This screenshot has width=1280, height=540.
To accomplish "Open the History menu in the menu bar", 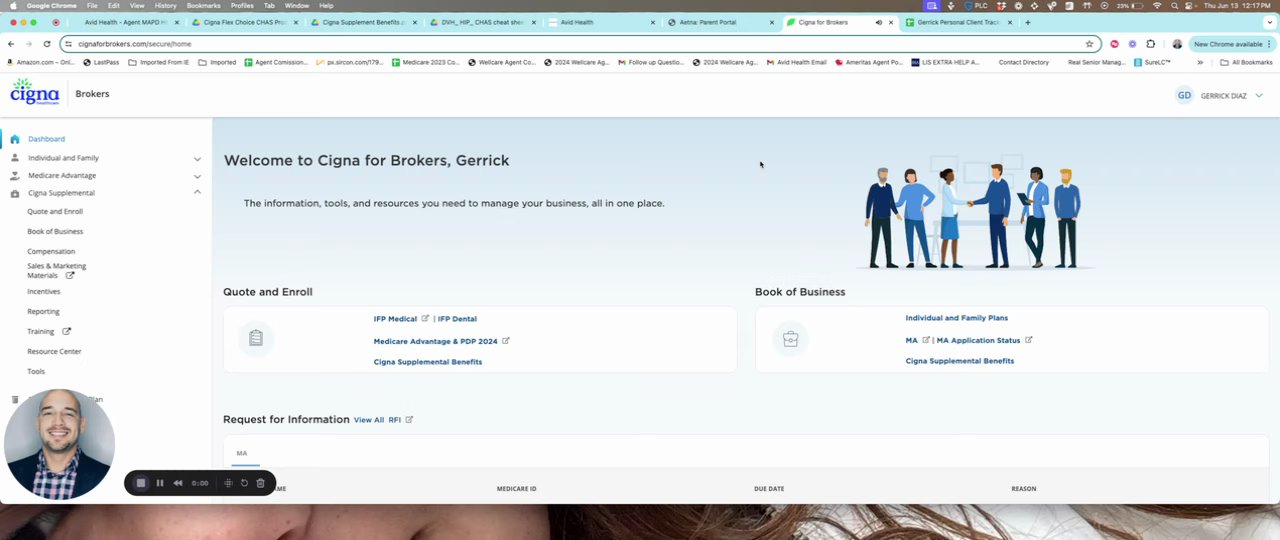I will click(x=165, y=6).
